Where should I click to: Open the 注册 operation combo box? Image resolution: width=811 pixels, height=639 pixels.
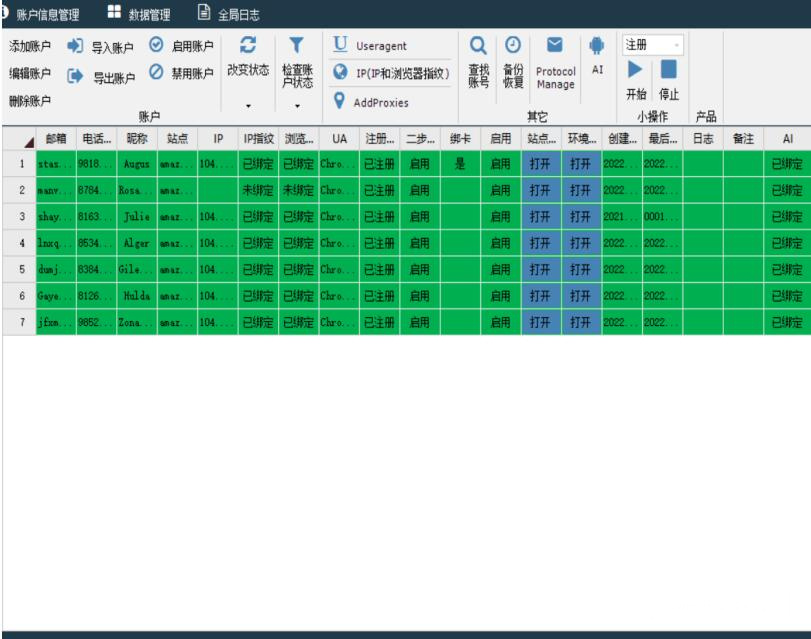[x=652, y=45]
